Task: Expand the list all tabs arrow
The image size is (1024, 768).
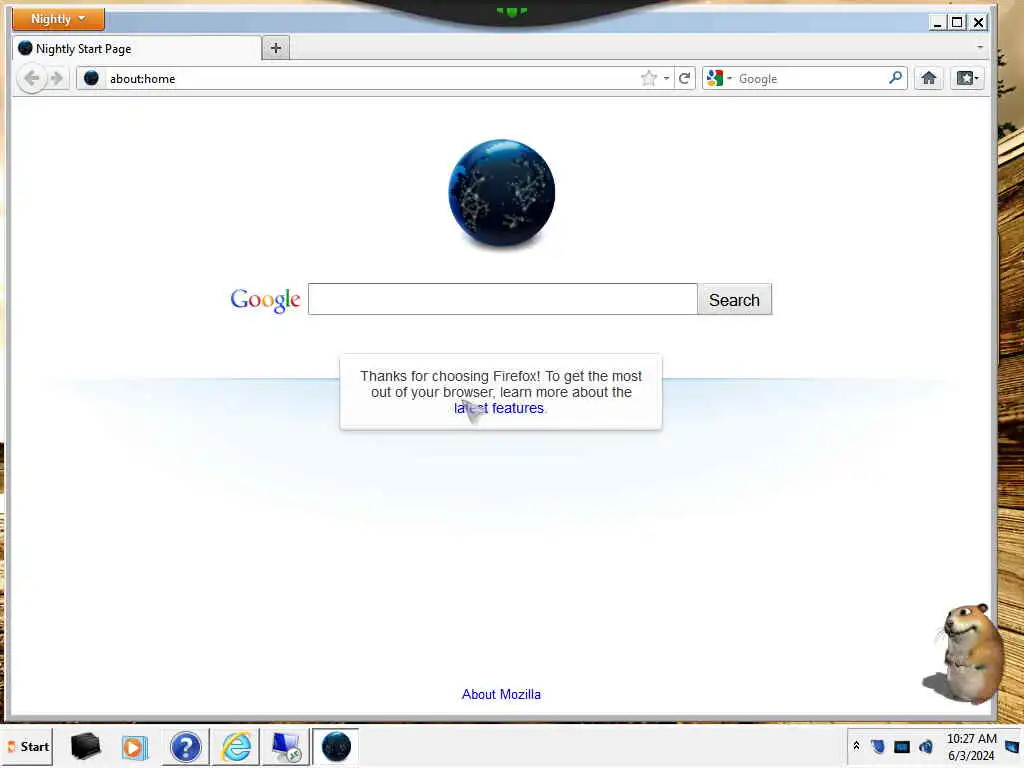Action: click(979, 47)
